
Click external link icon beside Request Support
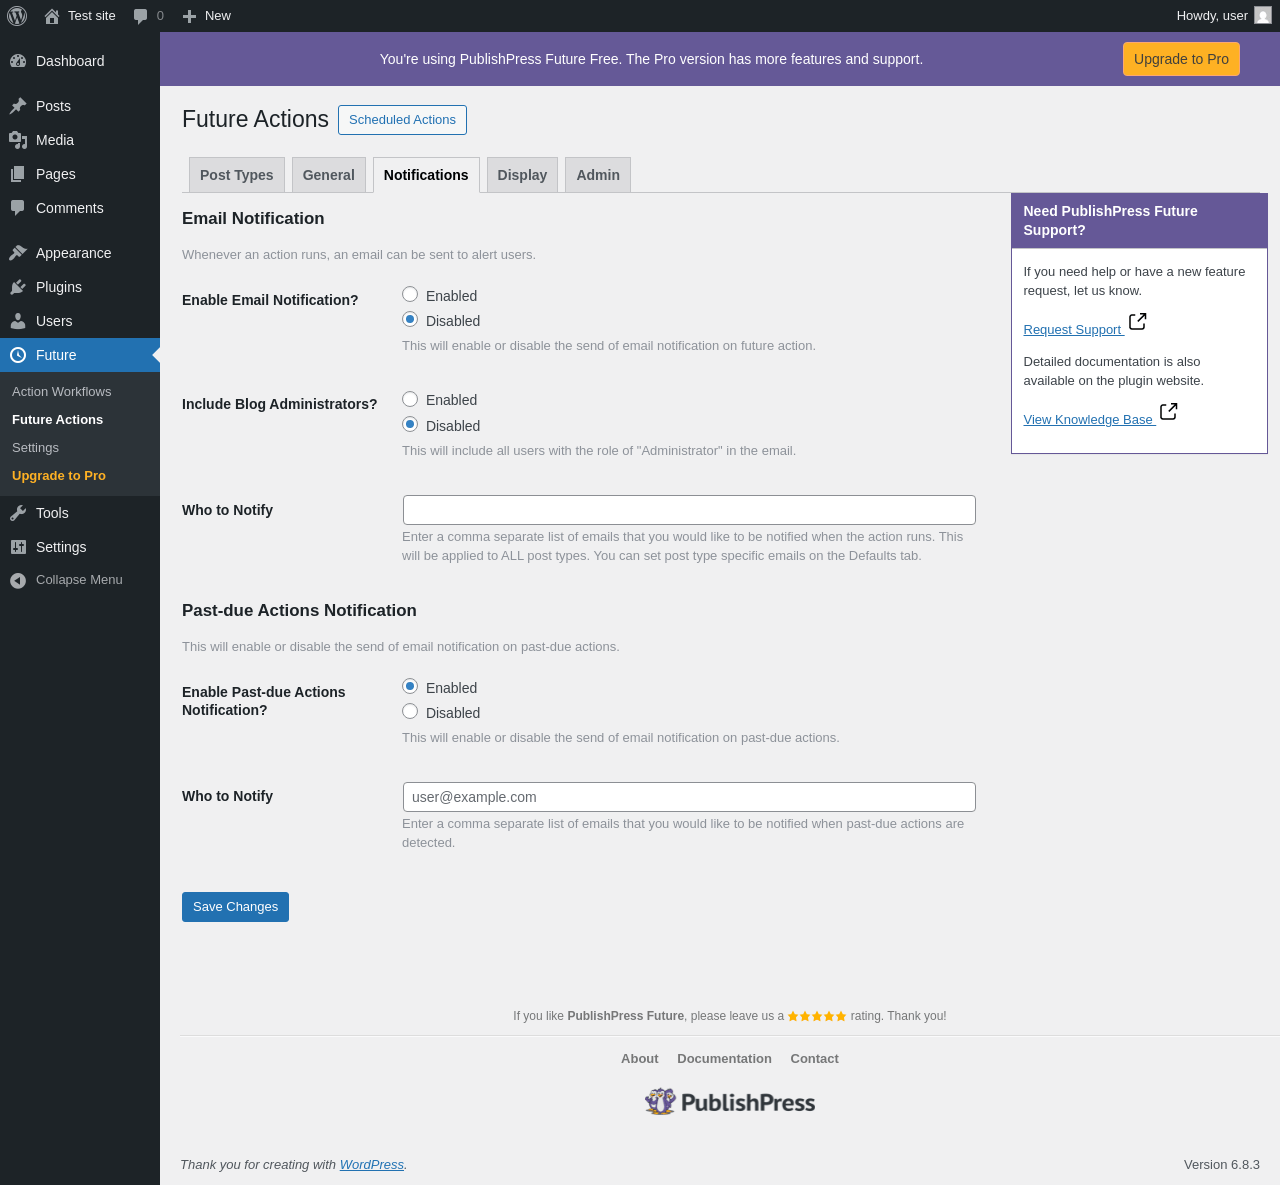(1138, 321)
